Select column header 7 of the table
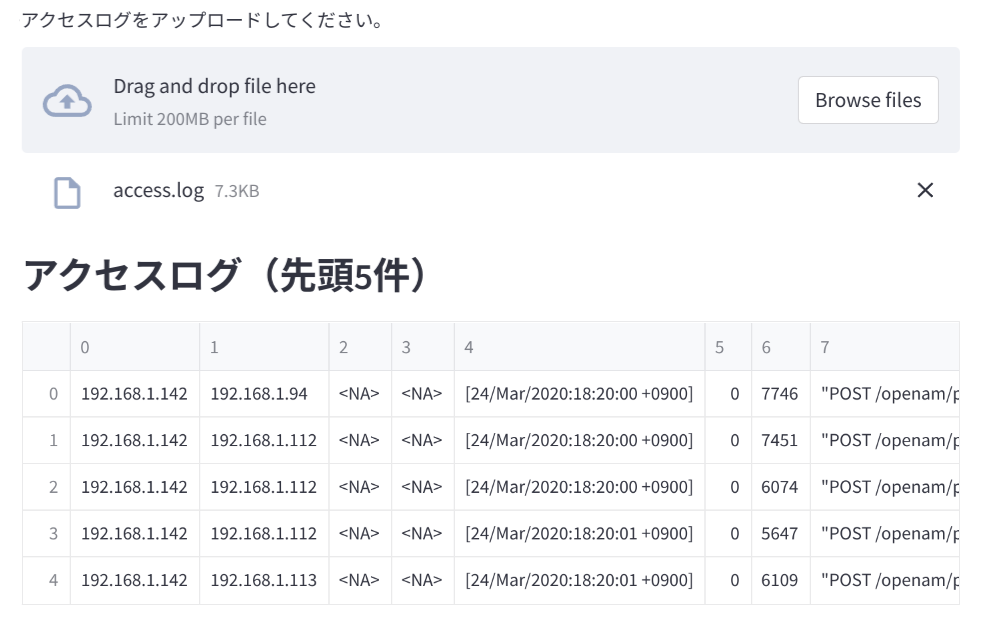Image resolution: width=981 pixels, height=623 pixels. 823,346
